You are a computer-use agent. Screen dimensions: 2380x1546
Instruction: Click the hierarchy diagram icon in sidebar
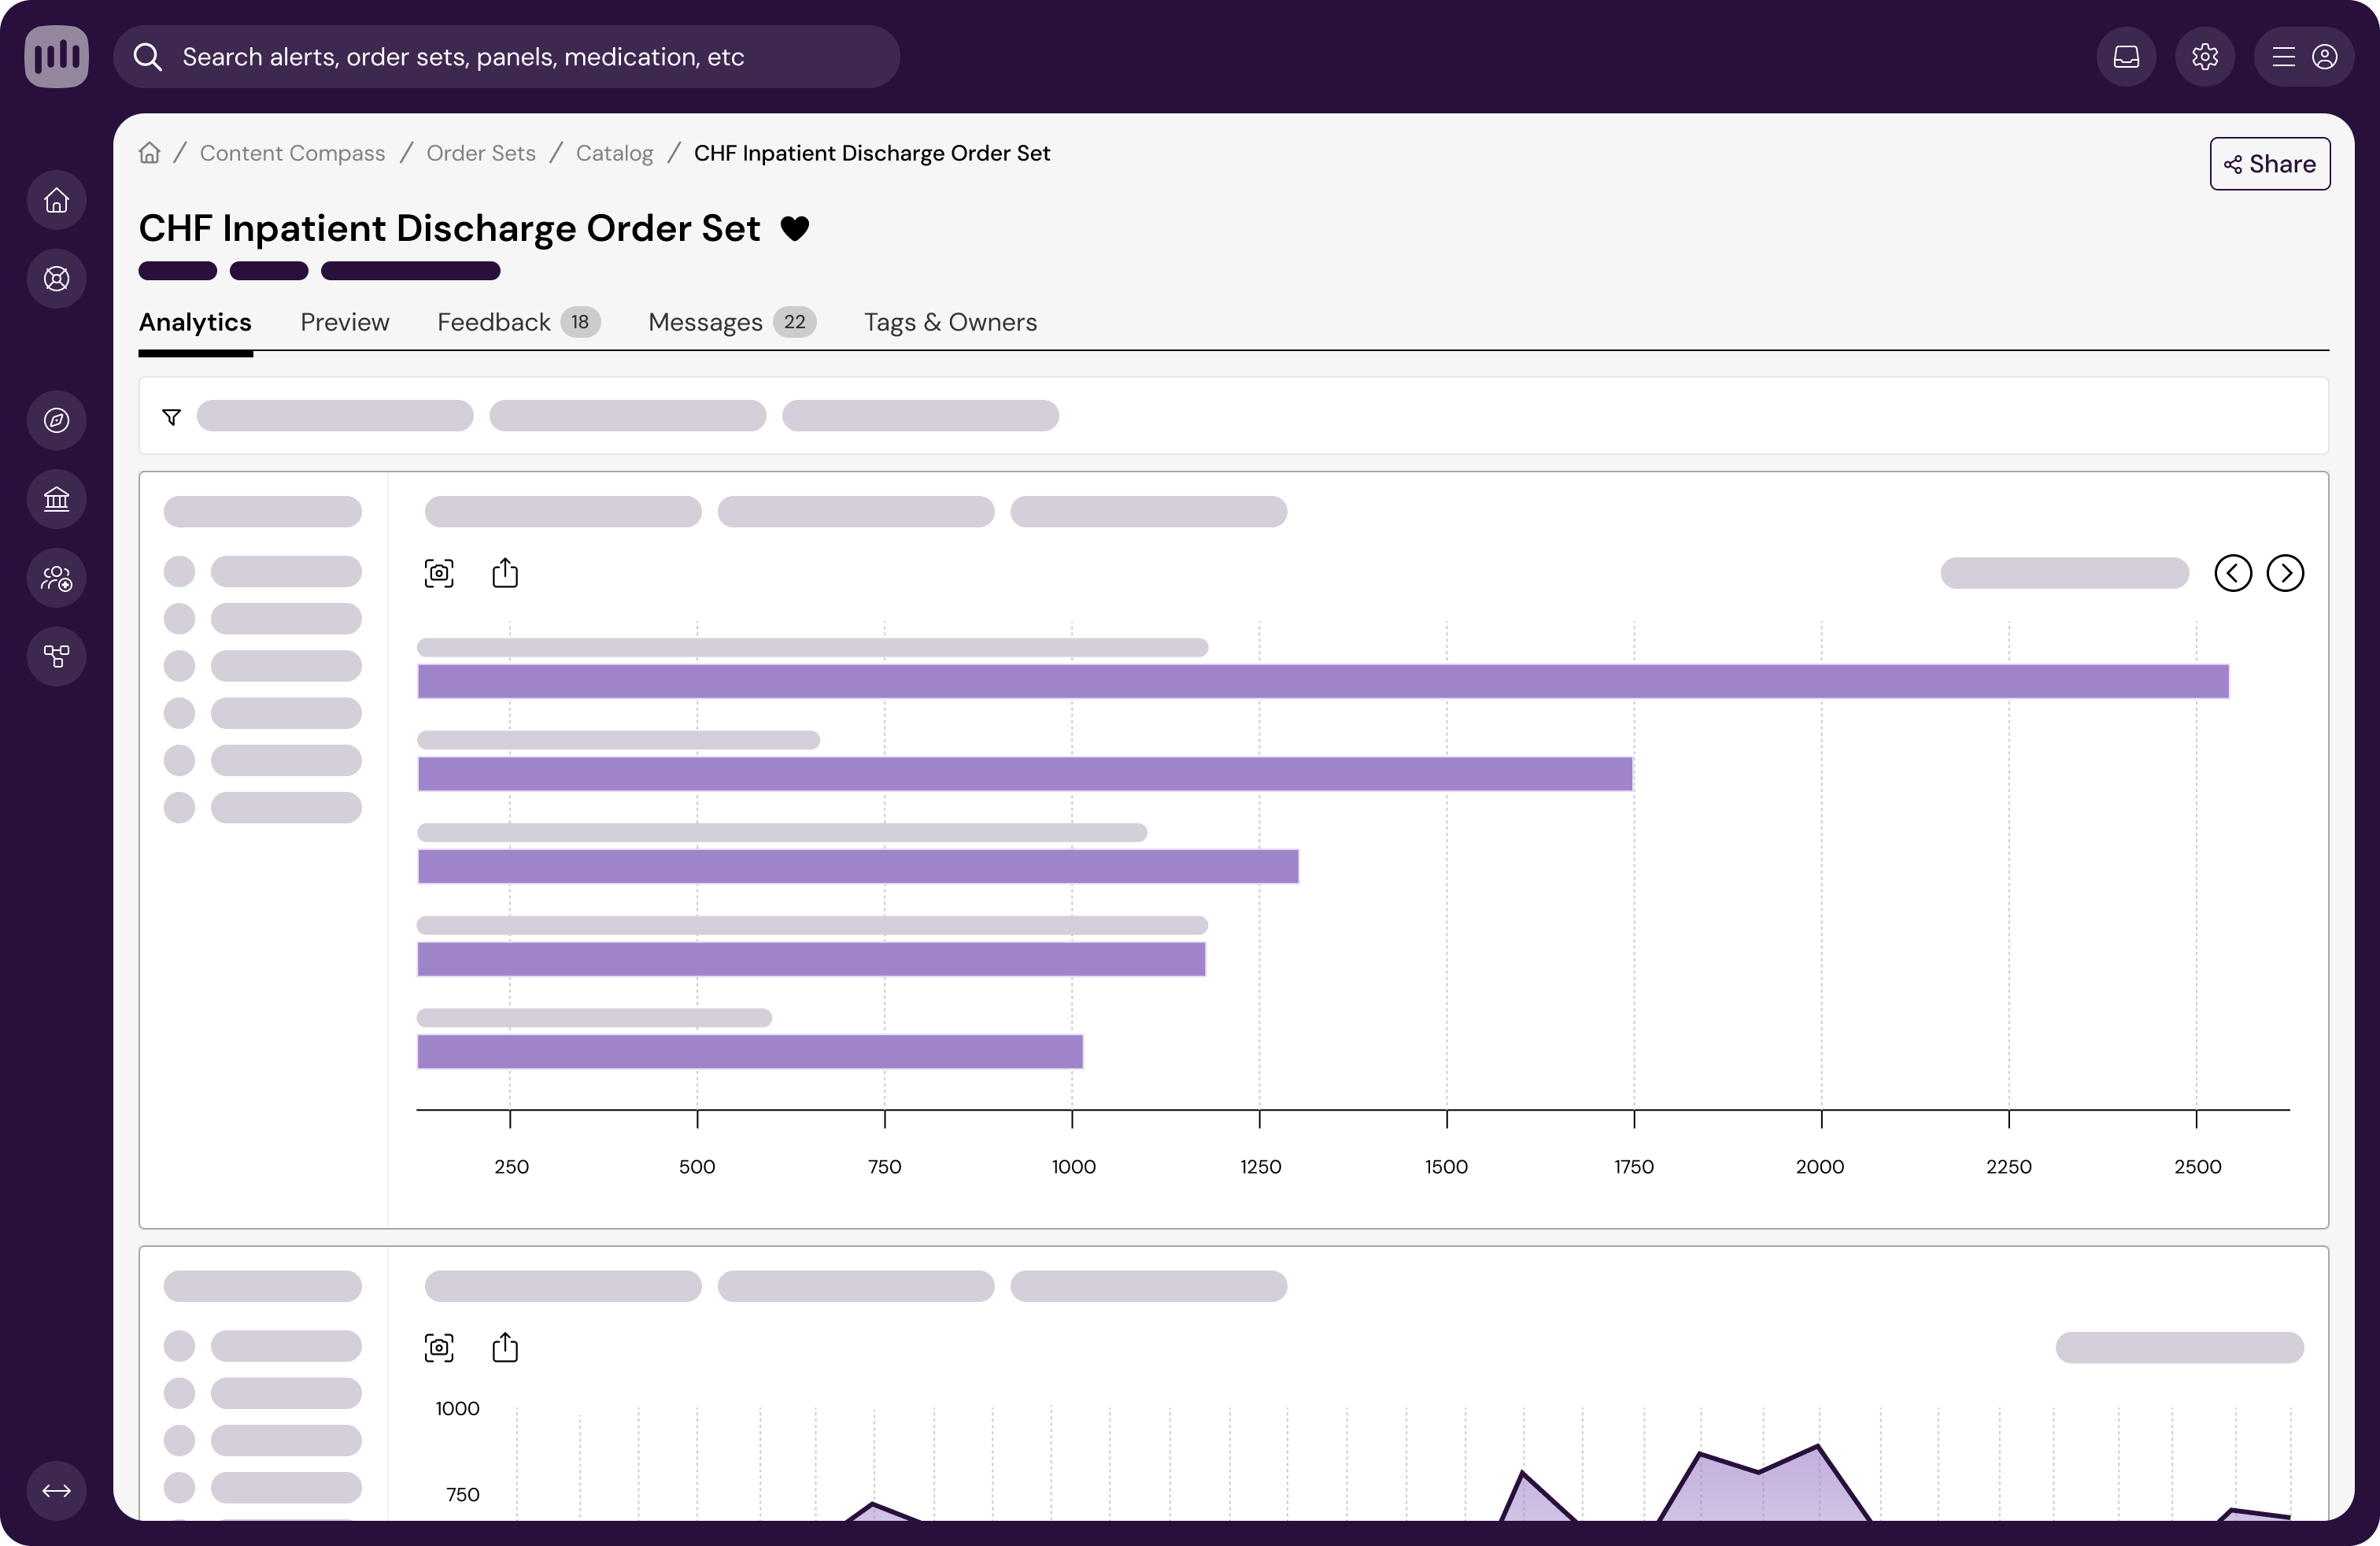(x=57, y=656)
